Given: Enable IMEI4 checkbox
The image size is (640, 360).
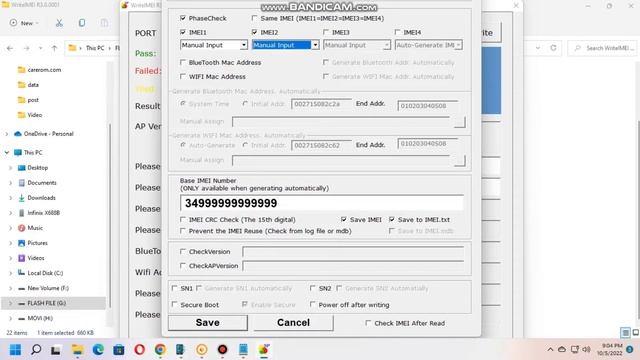Looking at the screenshot, I should coord(397,32).
